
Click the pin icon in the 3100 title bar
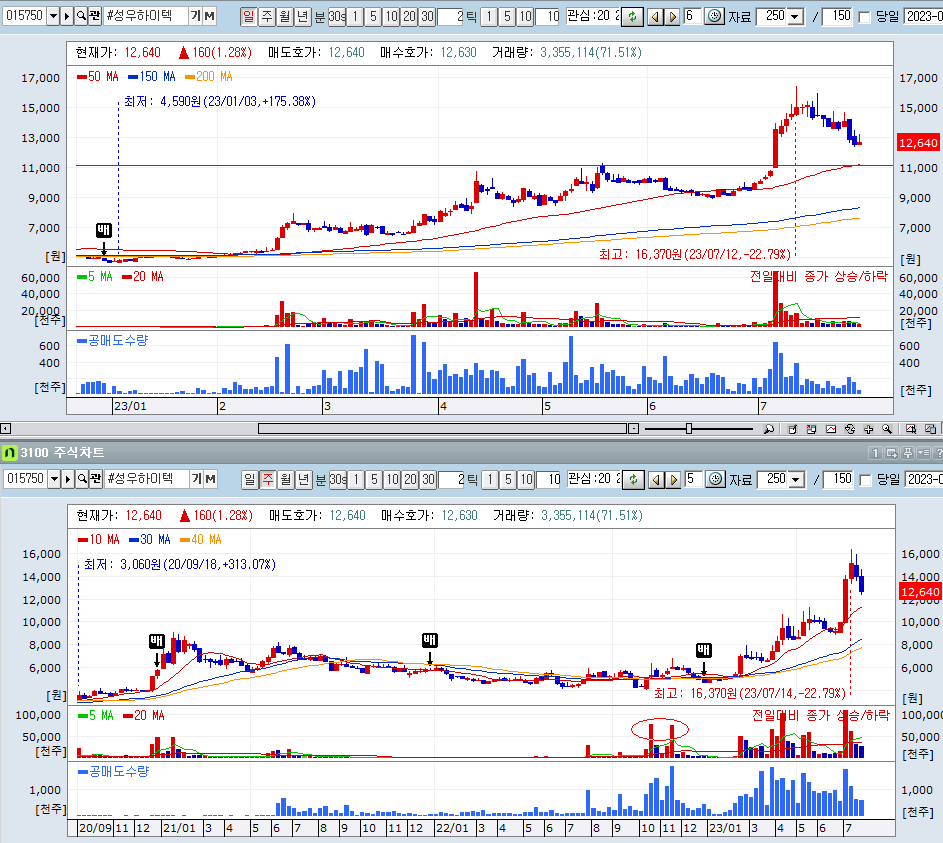(908, 453)
